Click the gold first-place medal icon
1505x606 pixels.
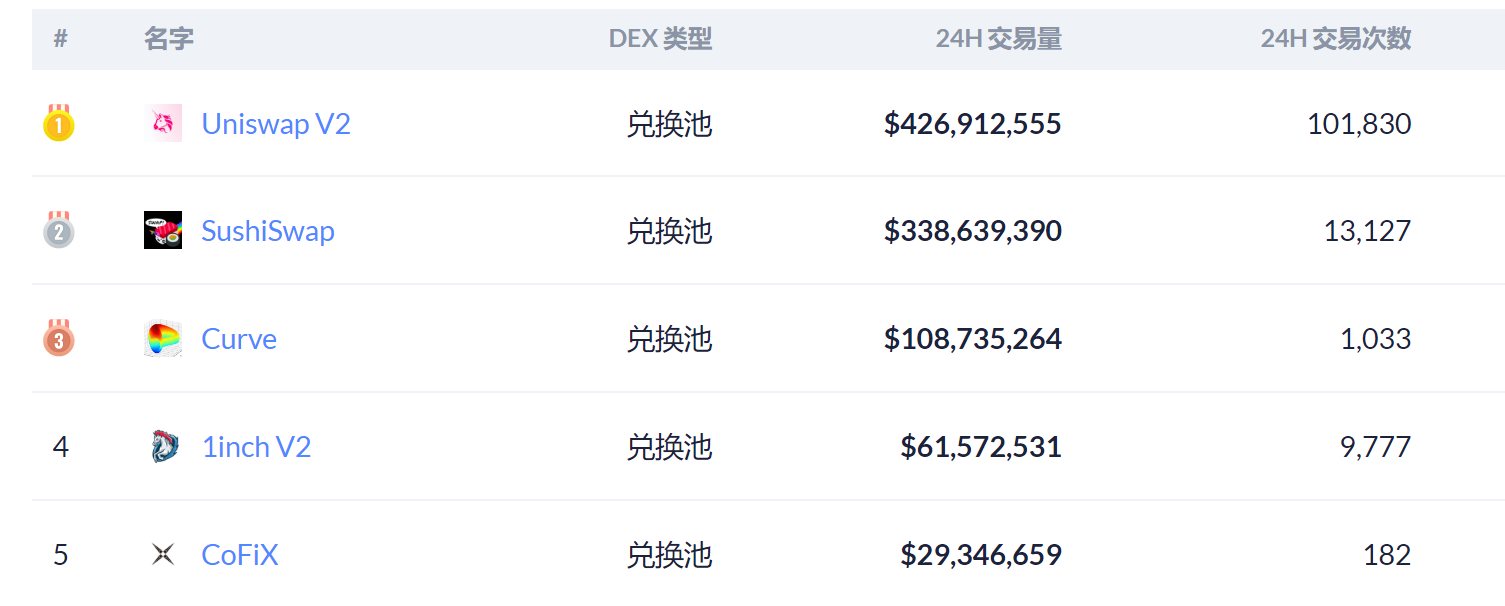click(x=59, y=123)
